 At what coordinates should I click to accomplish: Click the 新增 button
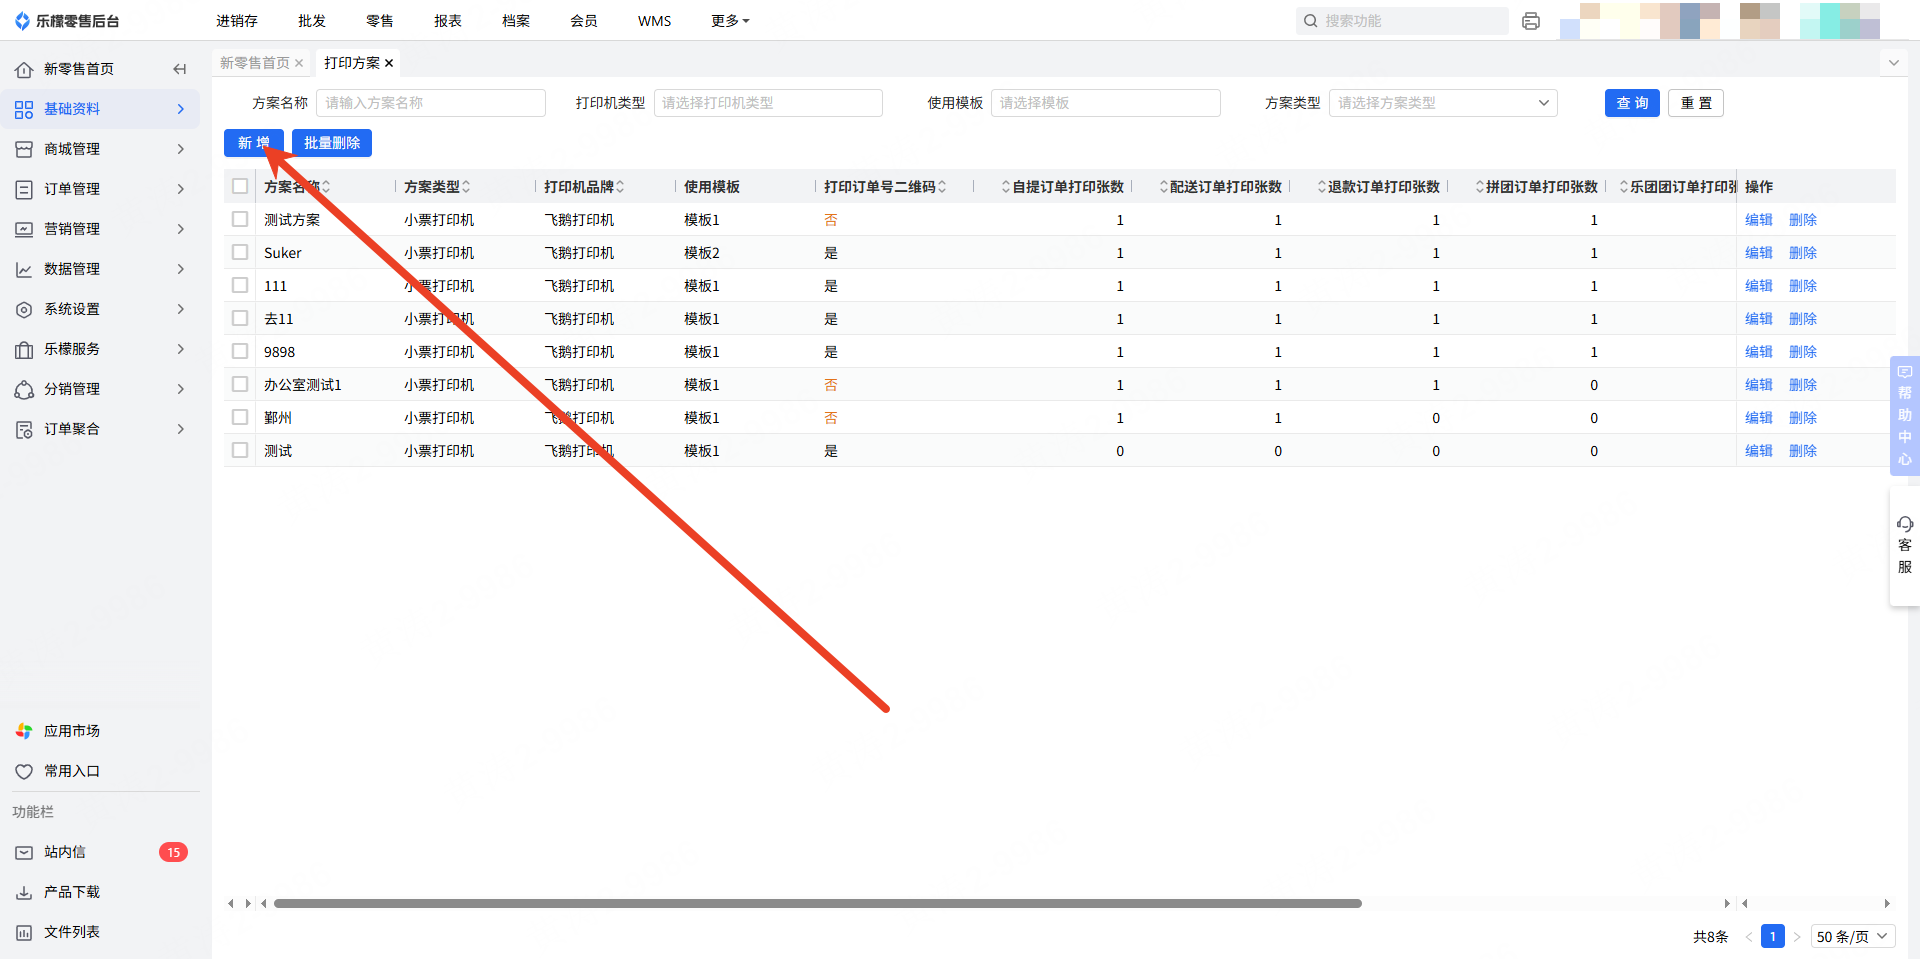click(254, 143)
